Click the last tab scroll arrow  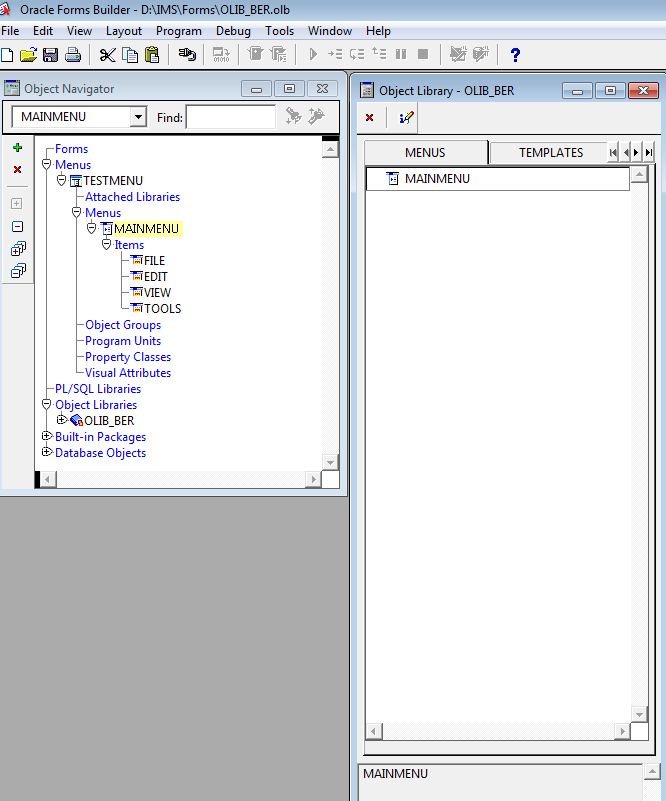pyautogui.click(x=648, y=153)
